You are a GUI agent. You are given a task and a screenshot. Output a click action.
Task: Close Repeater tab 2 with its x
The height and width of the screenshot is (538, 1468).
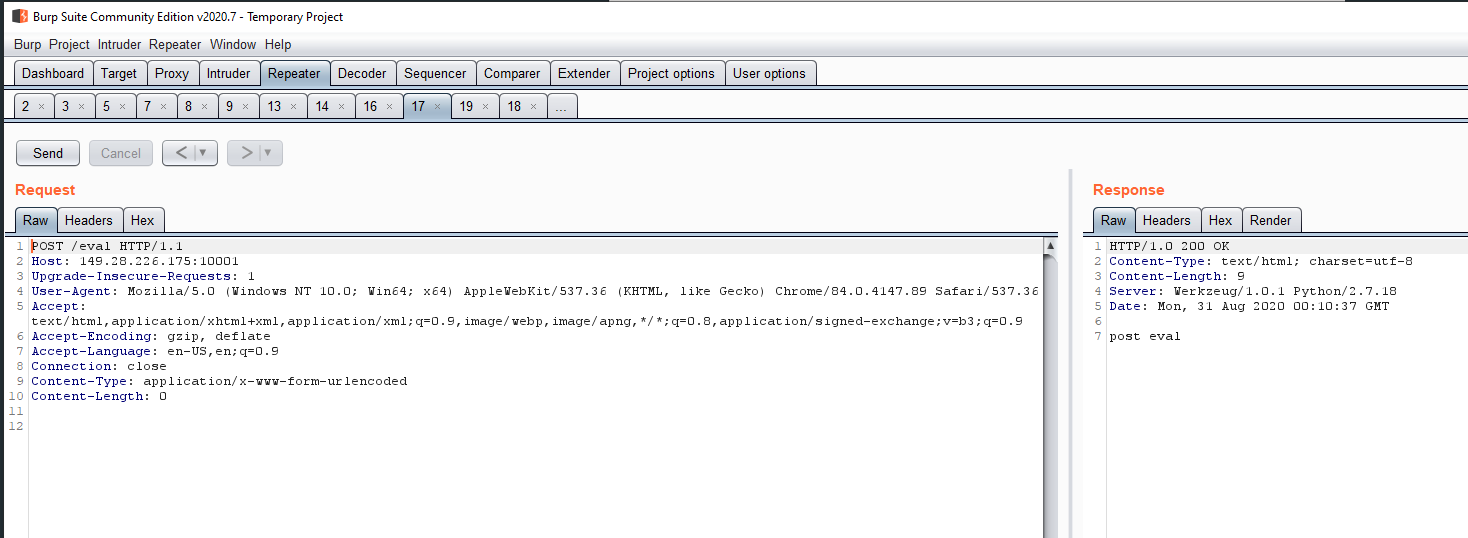(x=41, y=106)
